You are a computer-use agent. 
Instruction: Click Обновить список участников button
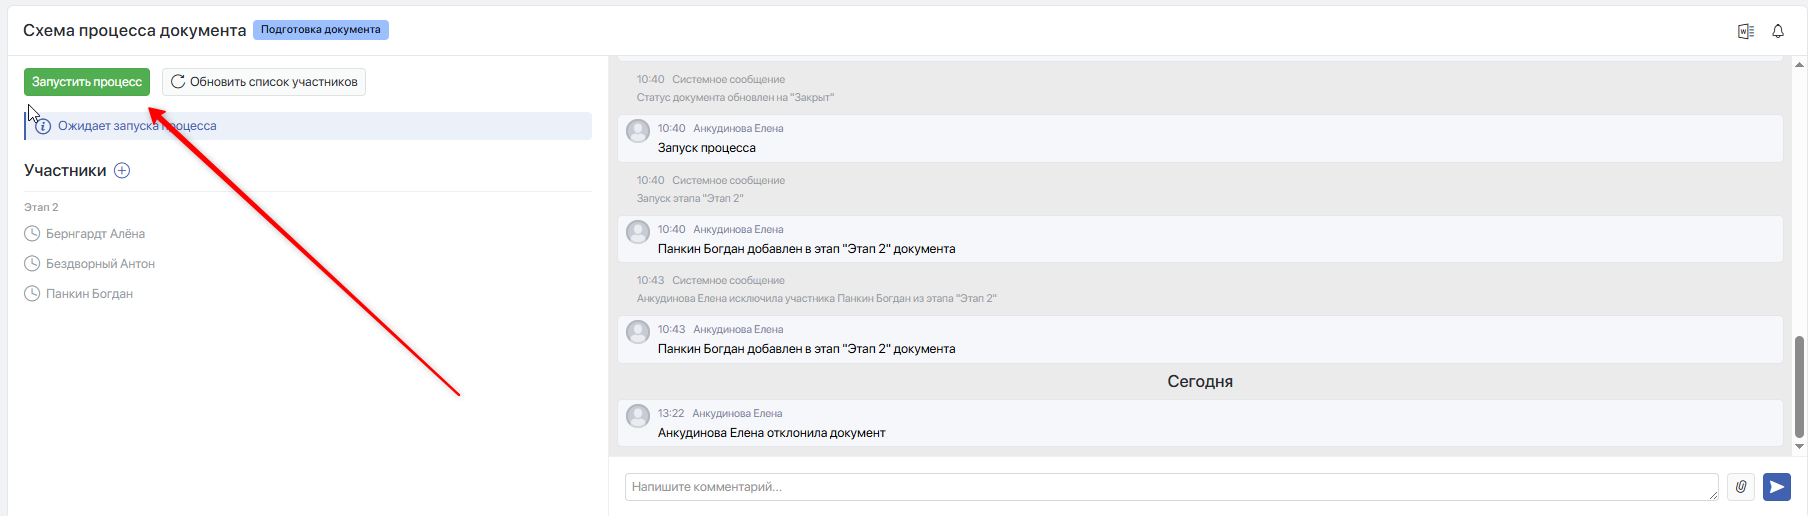(264, 82)
